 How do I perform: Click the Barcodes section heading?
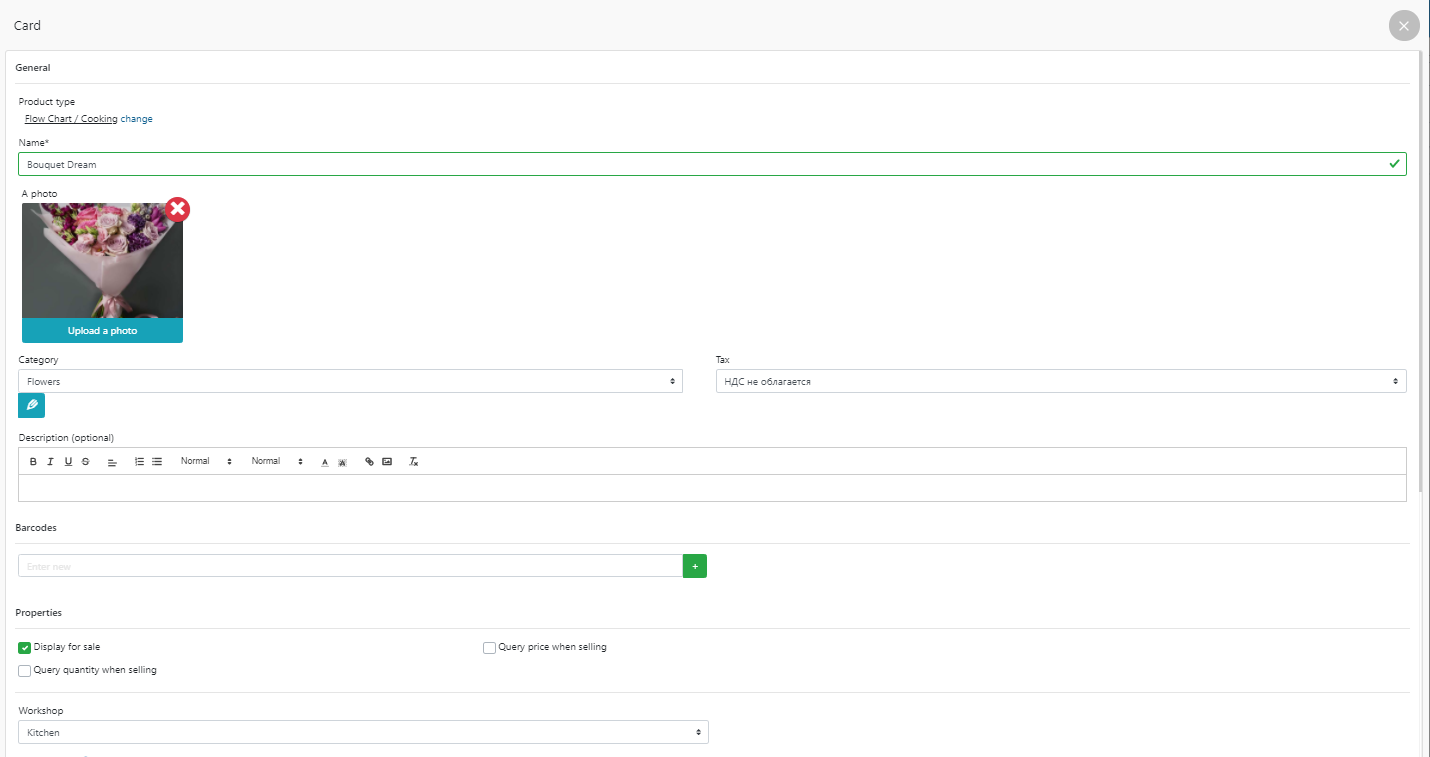tap(36, 527)
